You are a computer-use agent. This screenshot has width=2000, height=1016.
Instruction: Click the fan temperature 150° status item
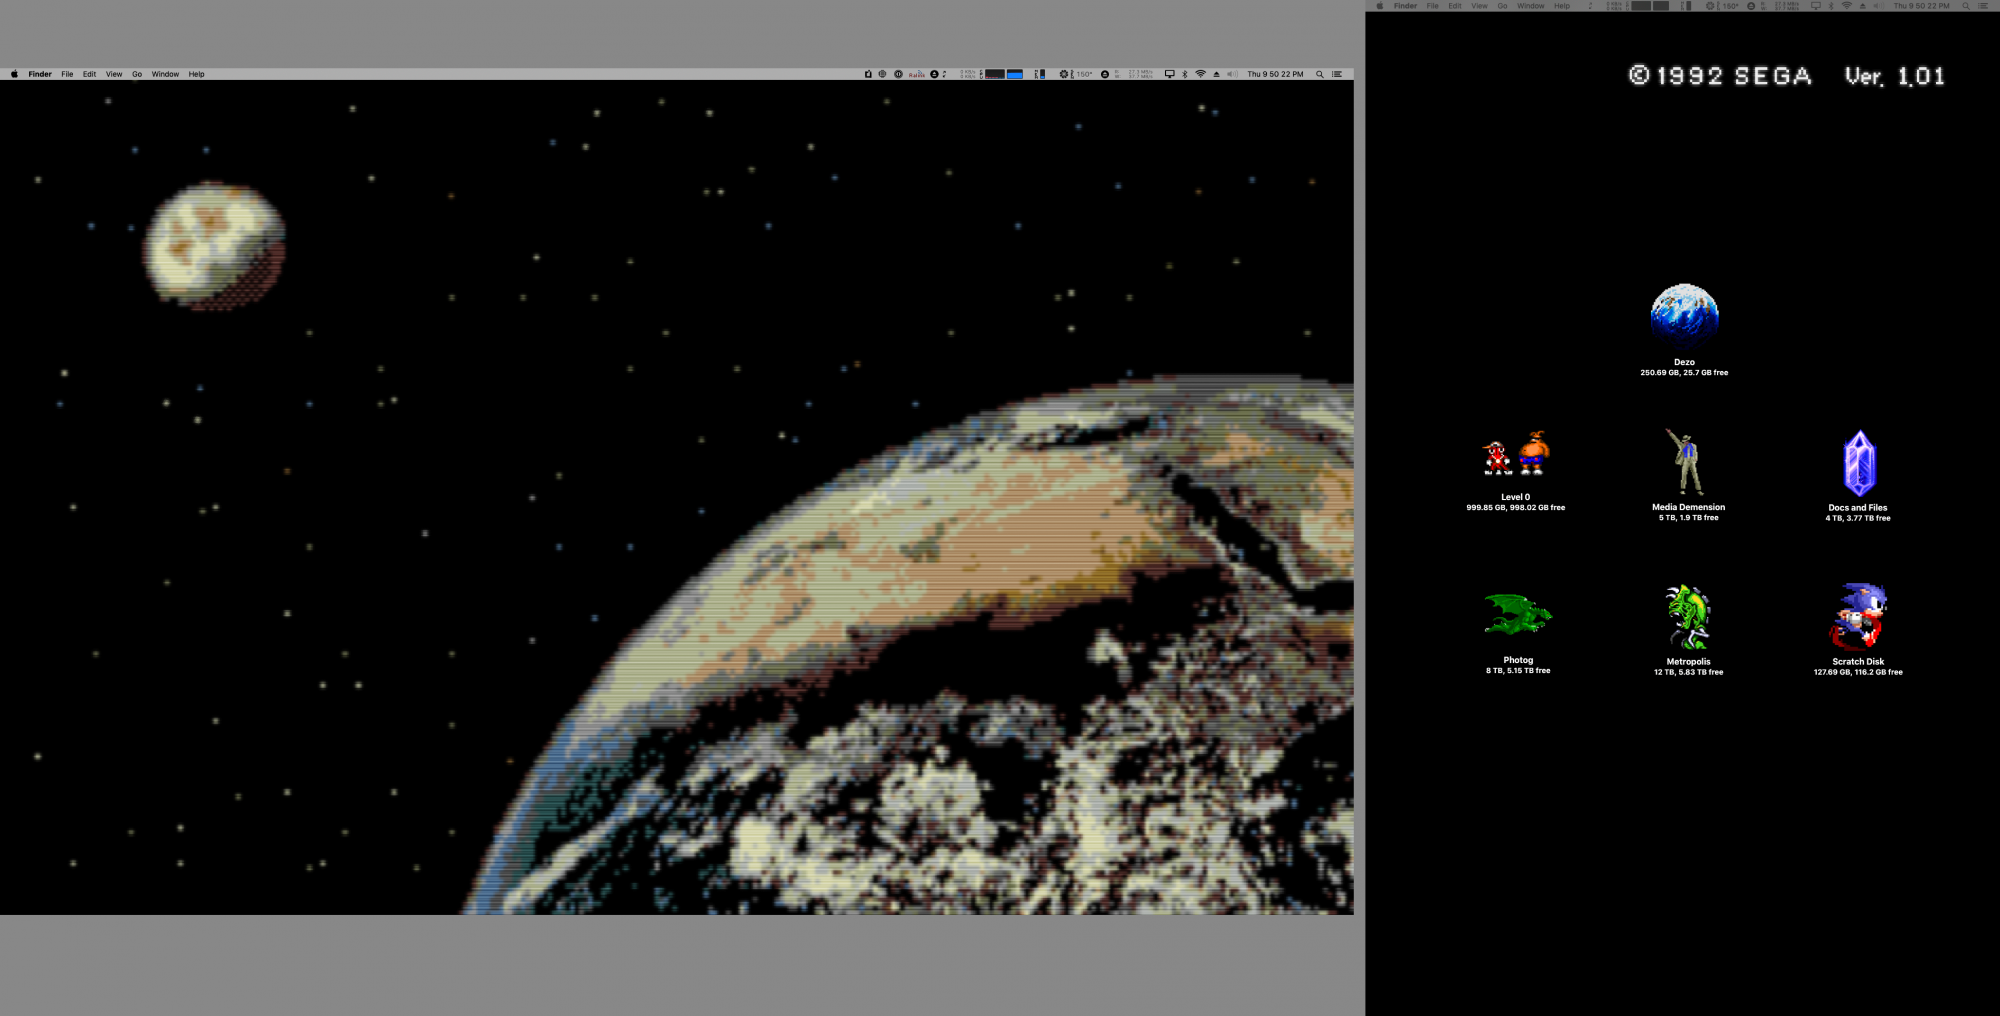(1077, 74)
